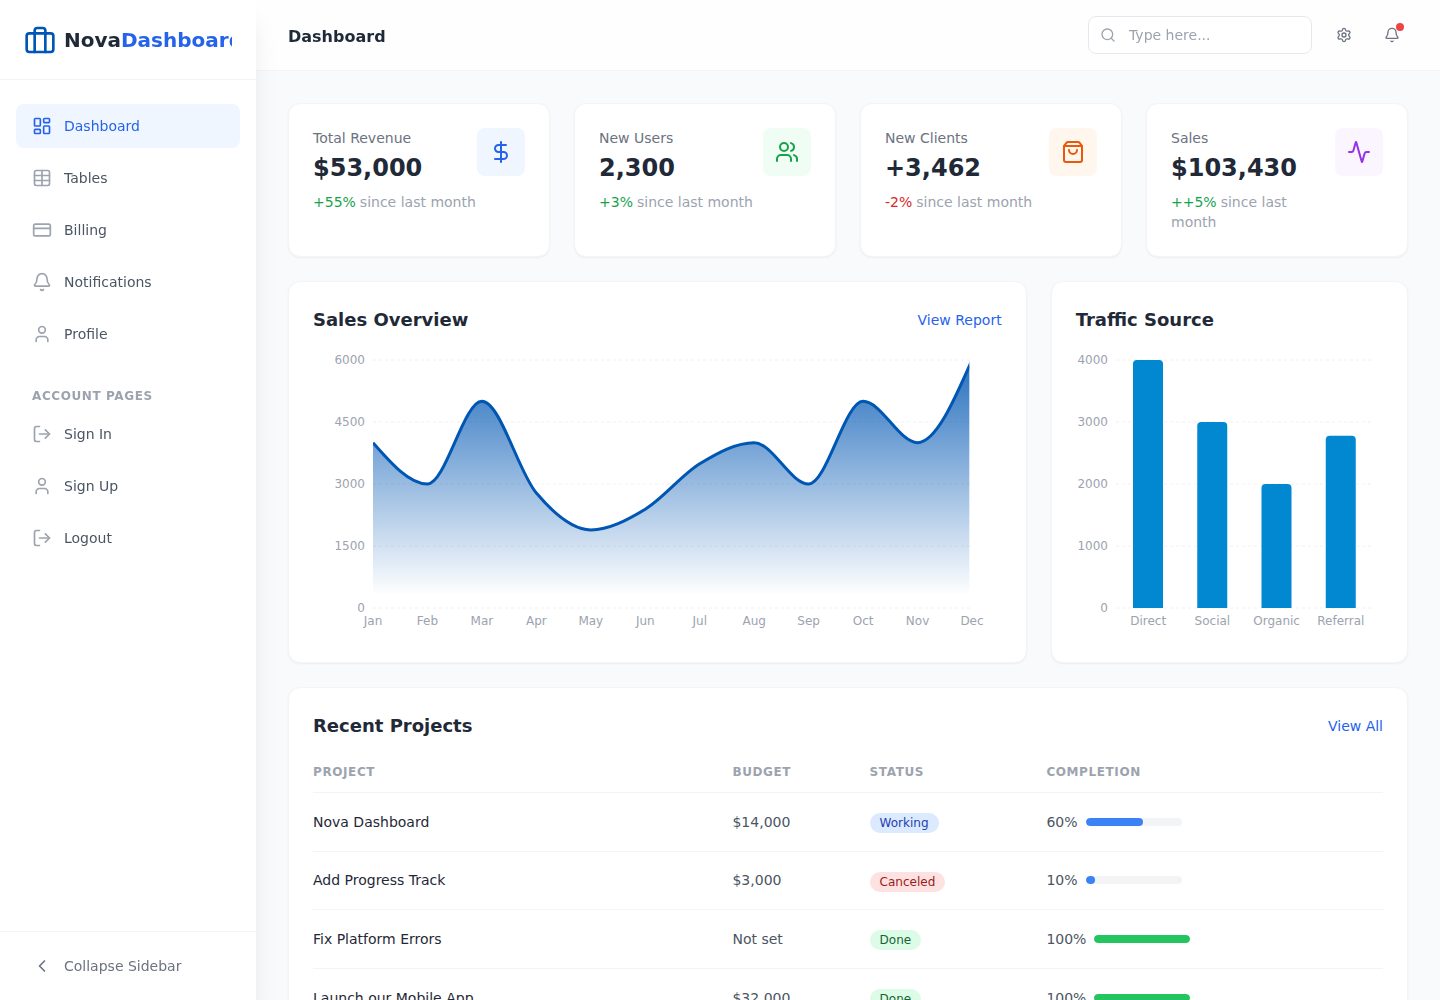Click the dollar sign icon on Total Revenue

[501, 152]
